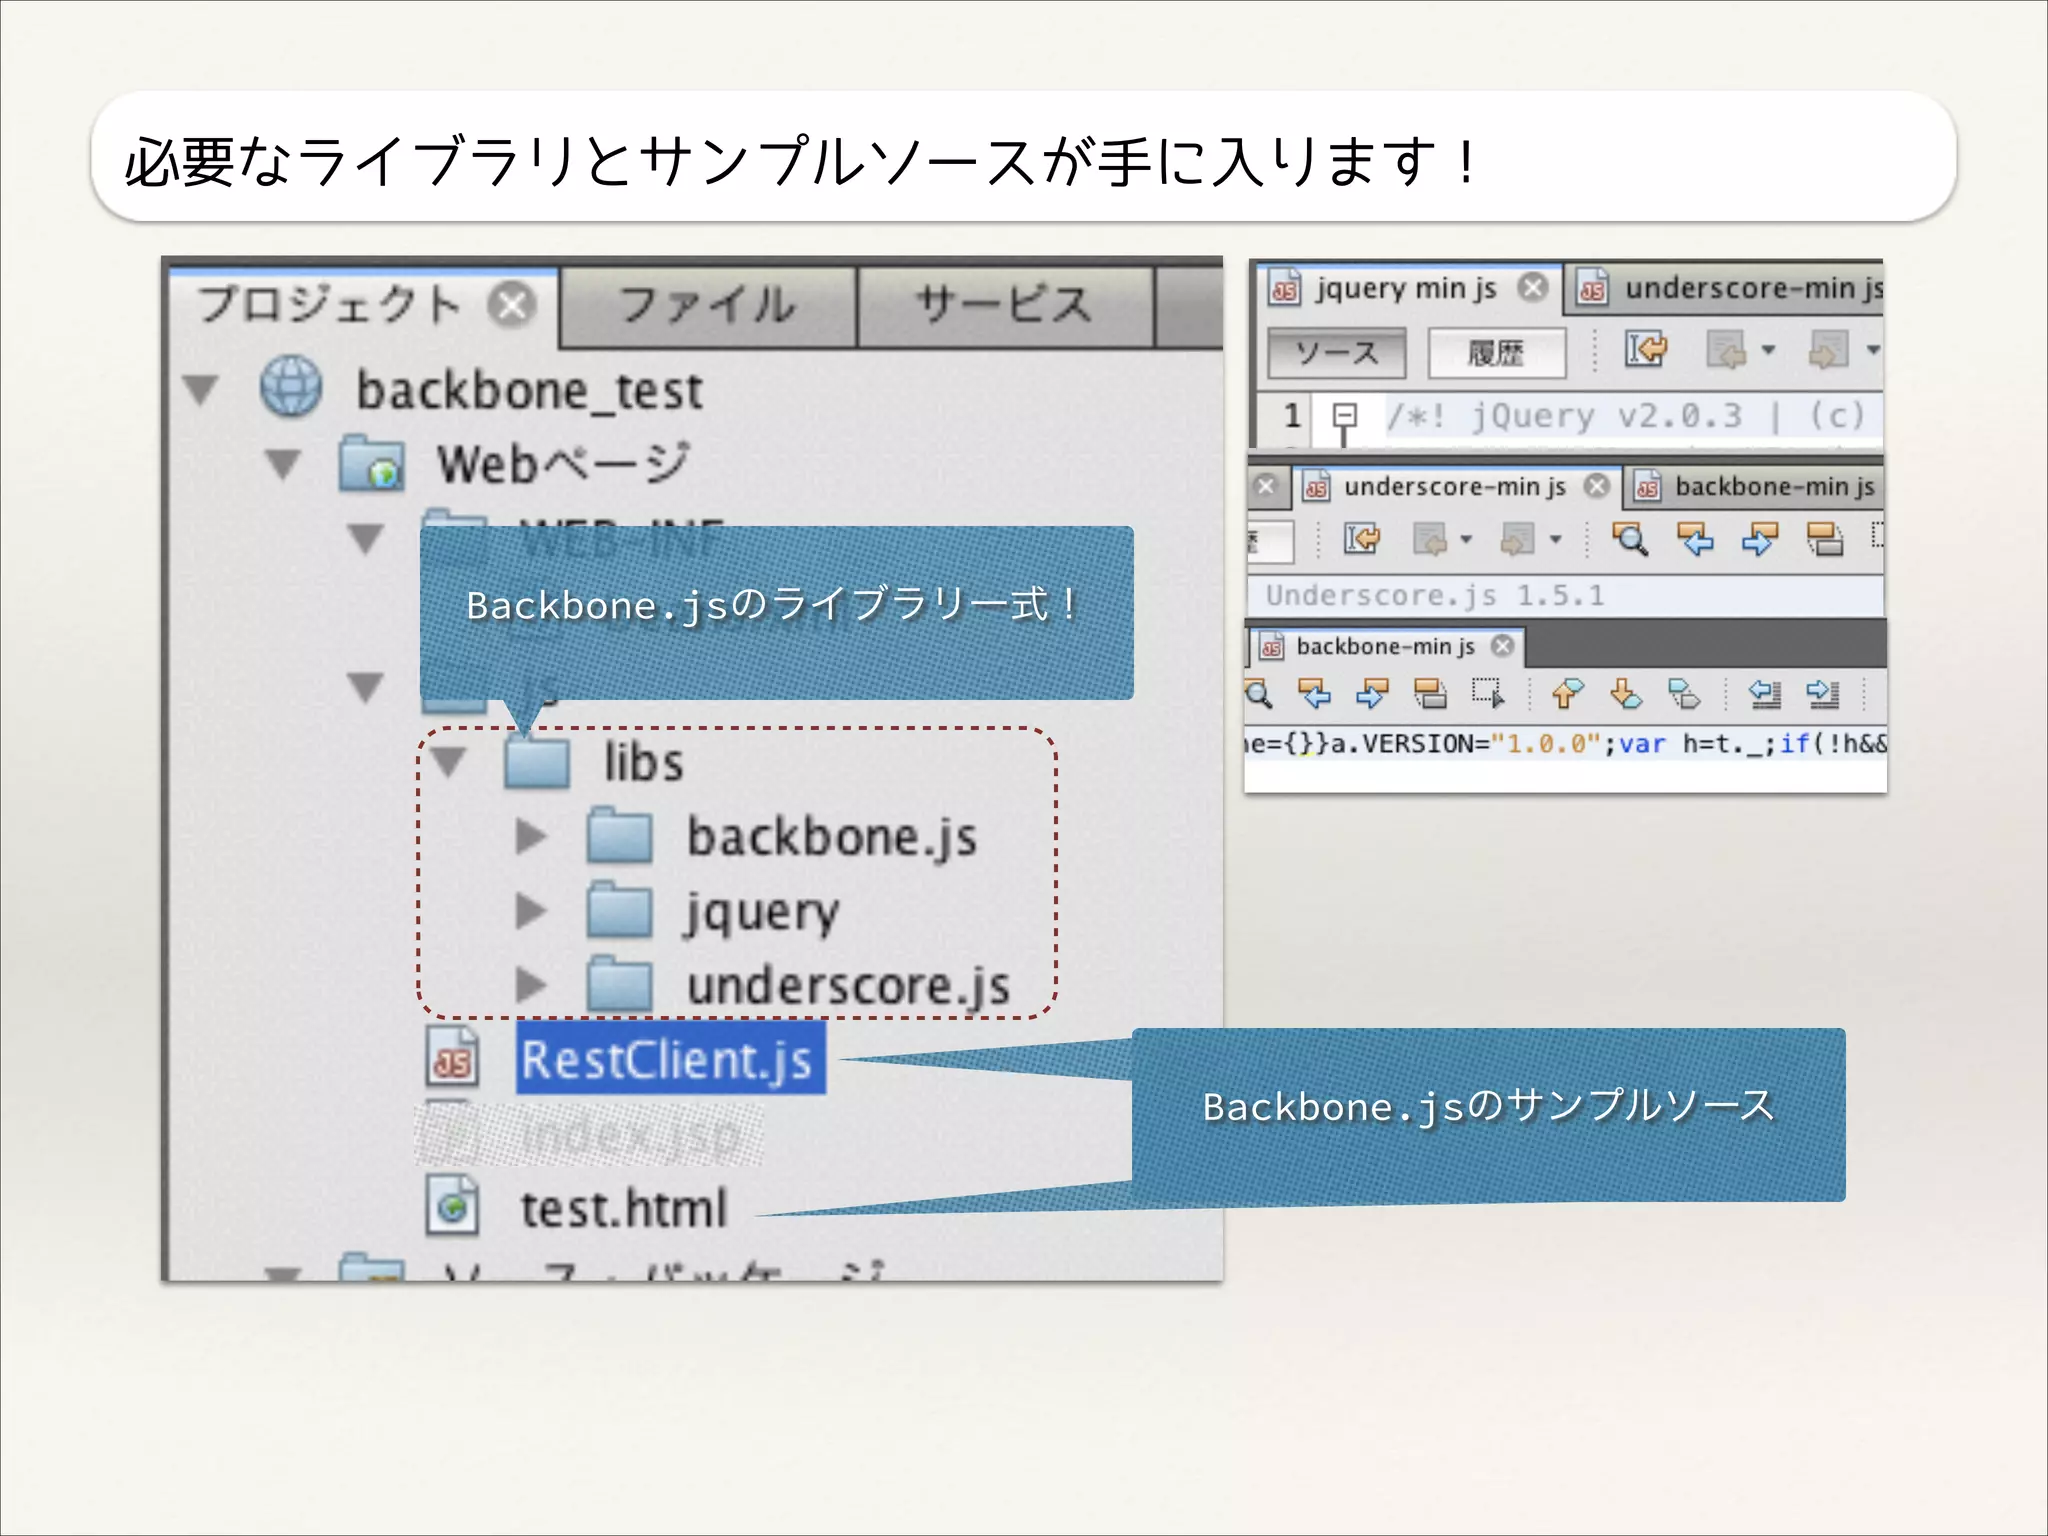Screen dimensions: 2048x1536
Task: Click Find Next Occurrence in backbone-min js editor
Action: (x=1372, y=693)
